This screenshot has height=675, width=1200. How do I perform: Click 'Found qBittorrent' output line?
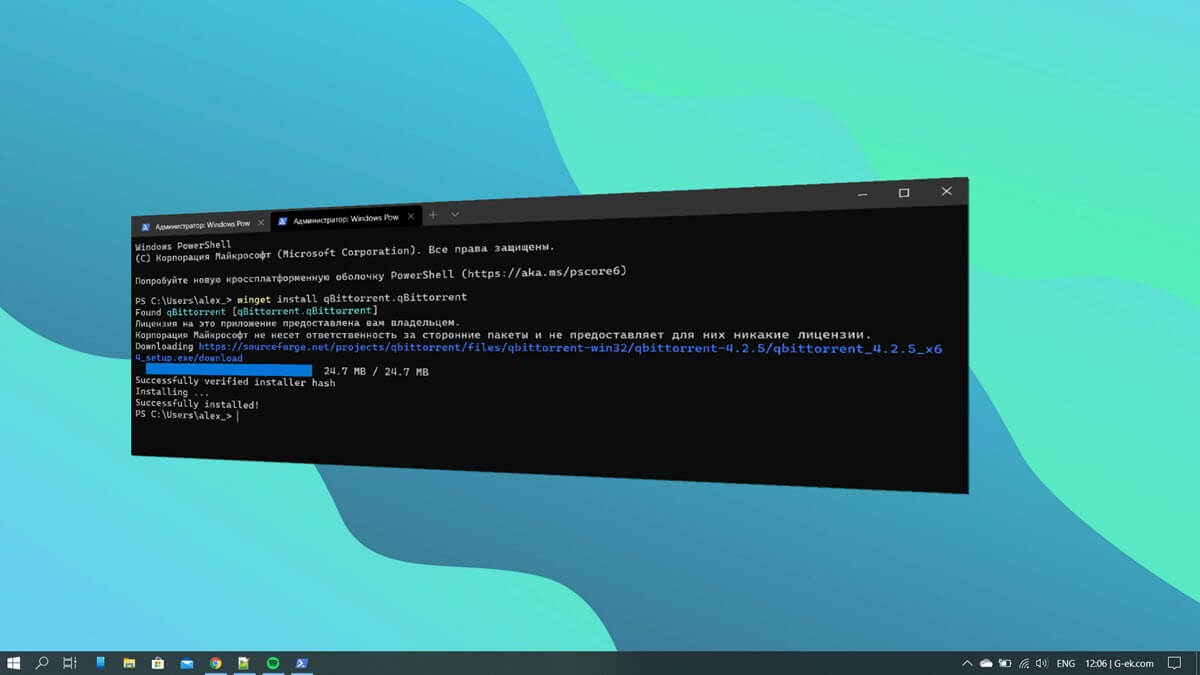(x=255, y=311)
